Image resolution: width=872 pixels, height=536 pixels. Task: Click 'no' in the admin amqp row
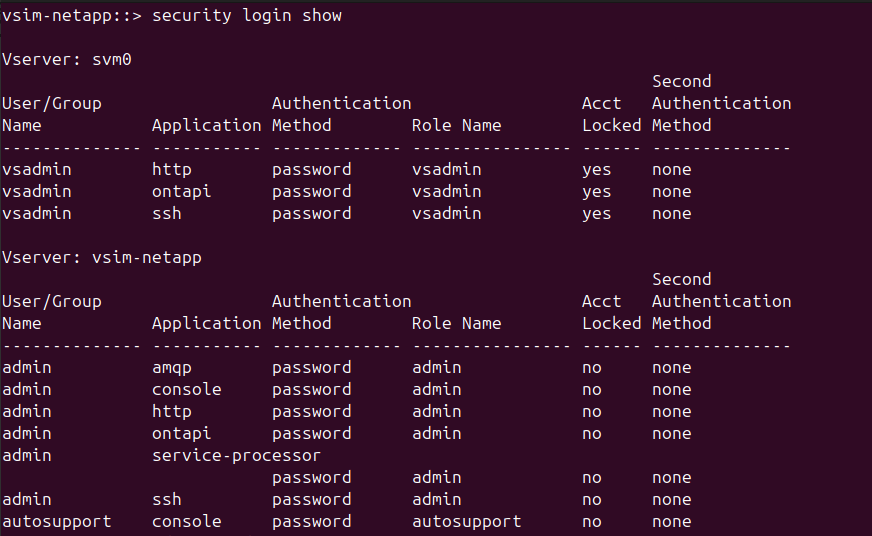(592, 367)
